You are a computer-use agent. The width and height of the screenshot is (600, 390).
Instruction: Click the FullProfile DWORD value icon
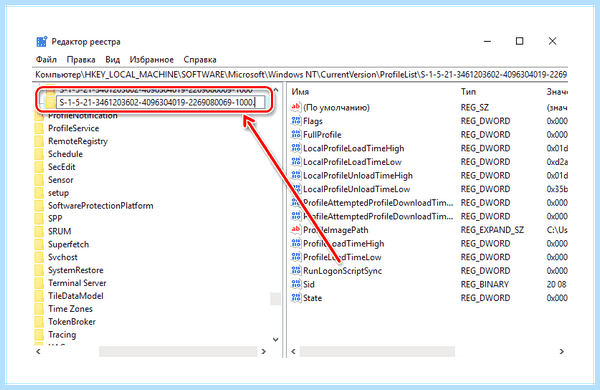tap(296, 134)
